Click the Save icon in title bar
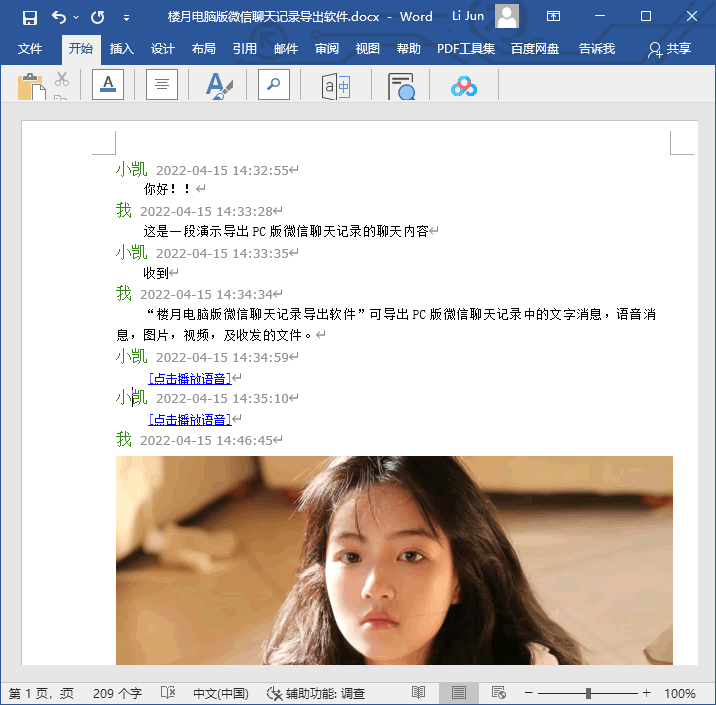716x705 pixels. (x=29, y=17)
